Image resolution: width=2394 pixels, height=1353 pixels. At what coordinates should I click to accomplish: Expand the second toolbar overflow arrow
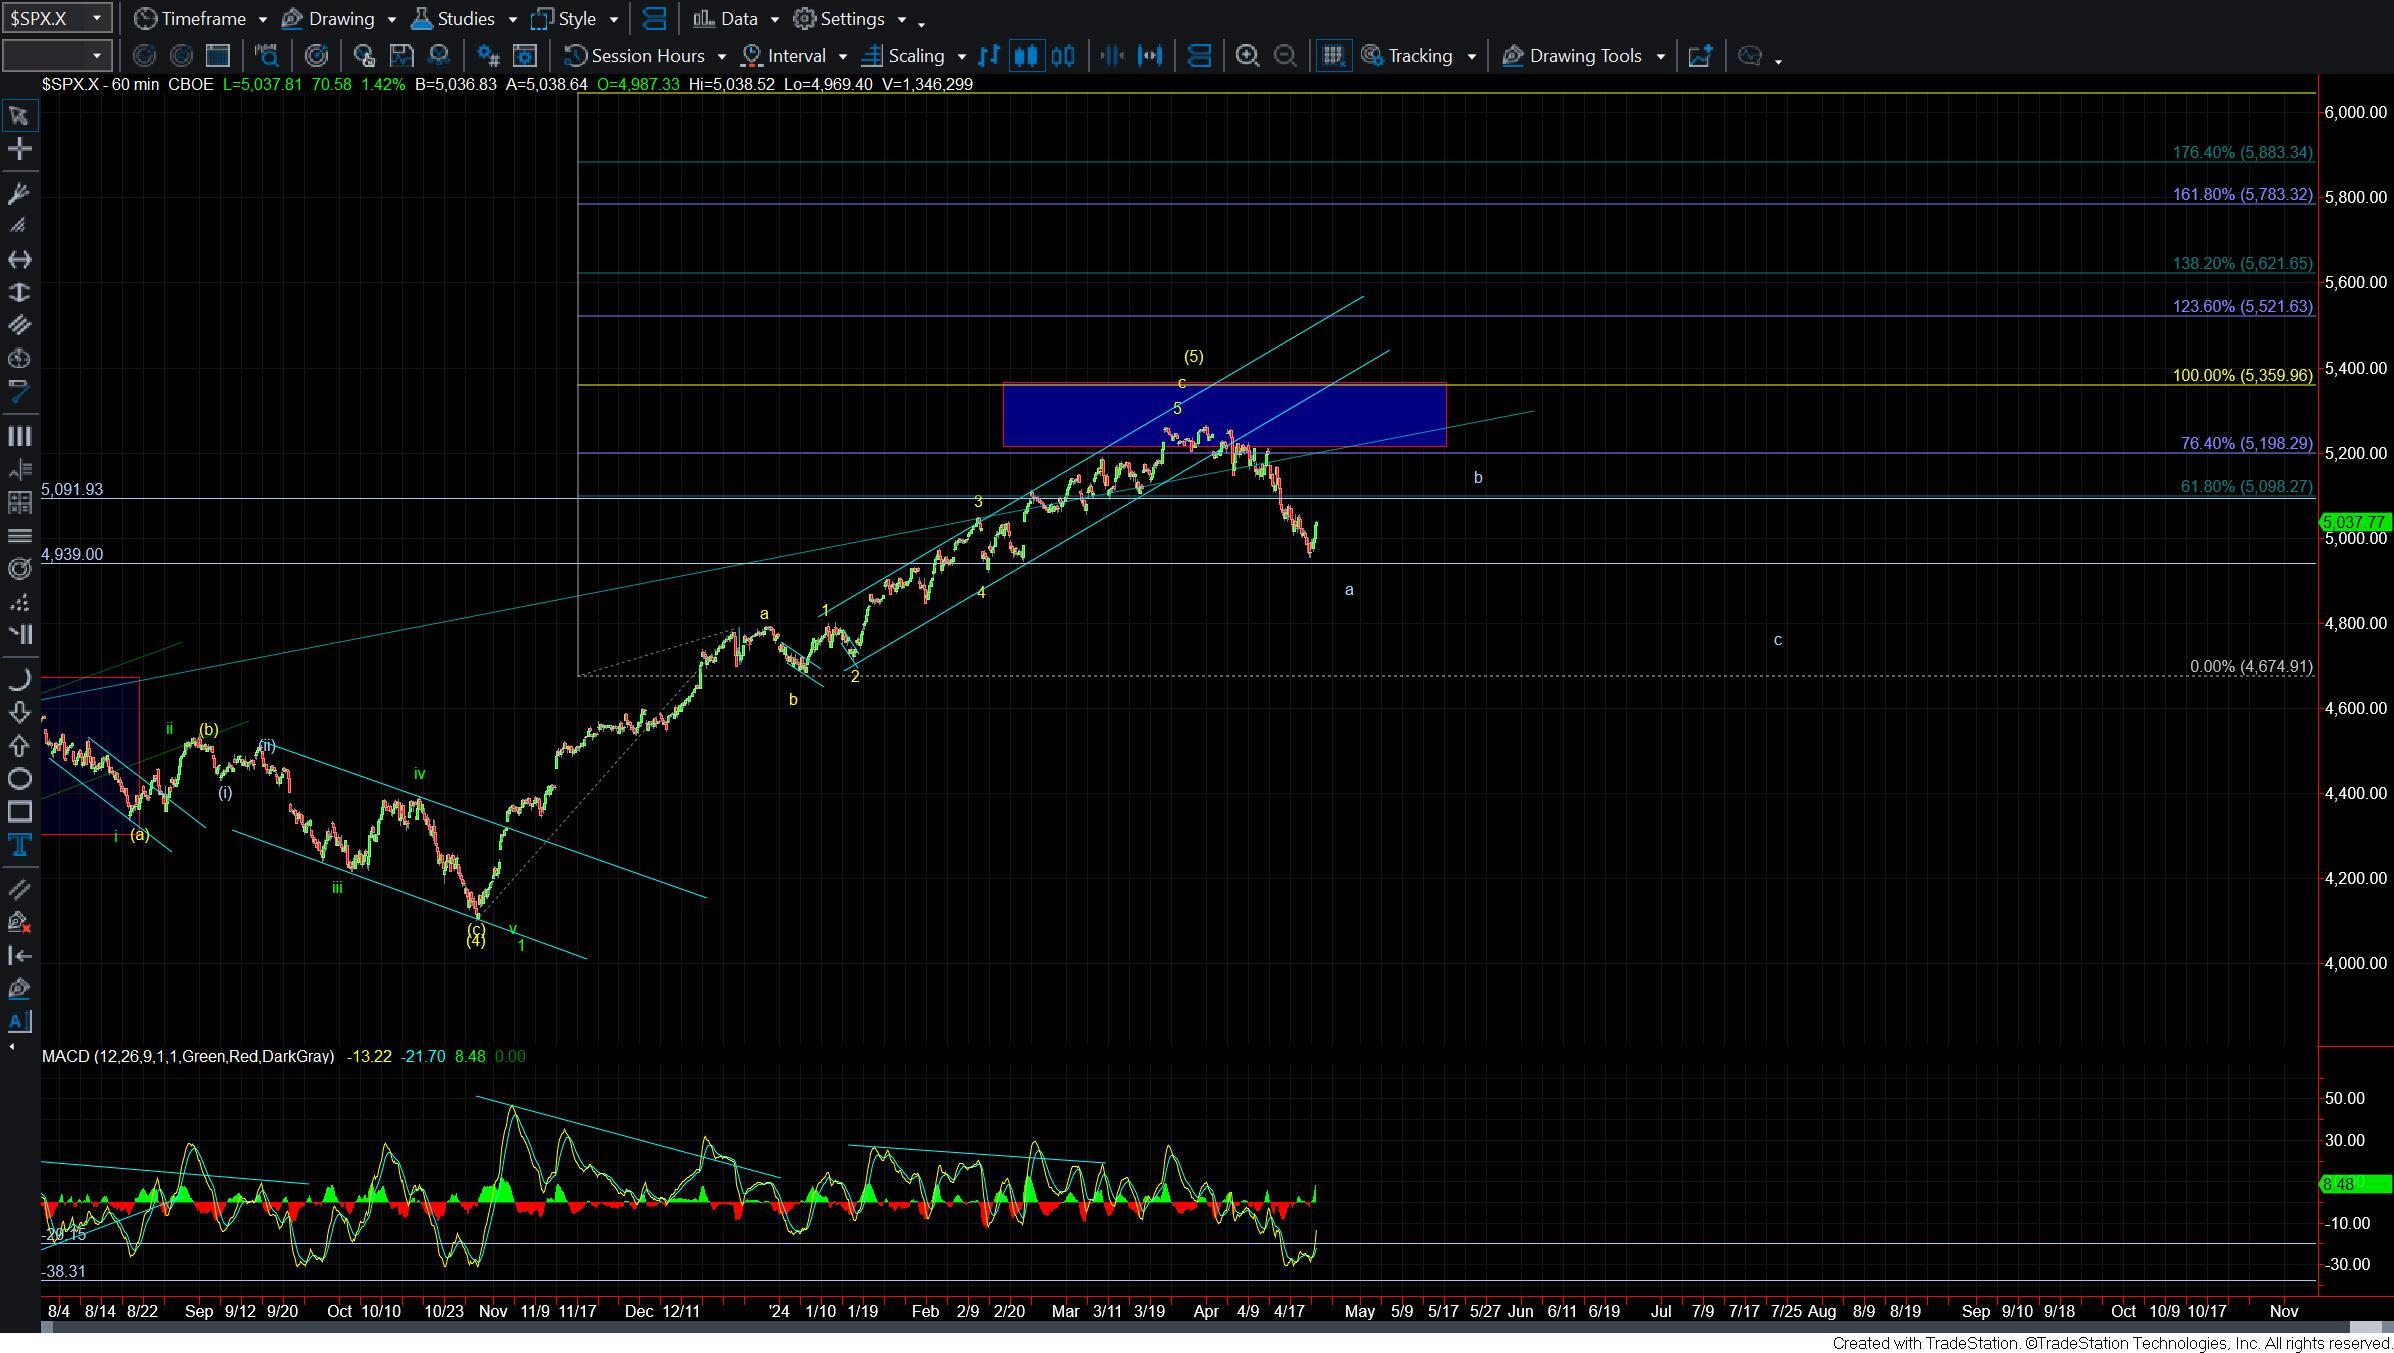[1779, 60]
